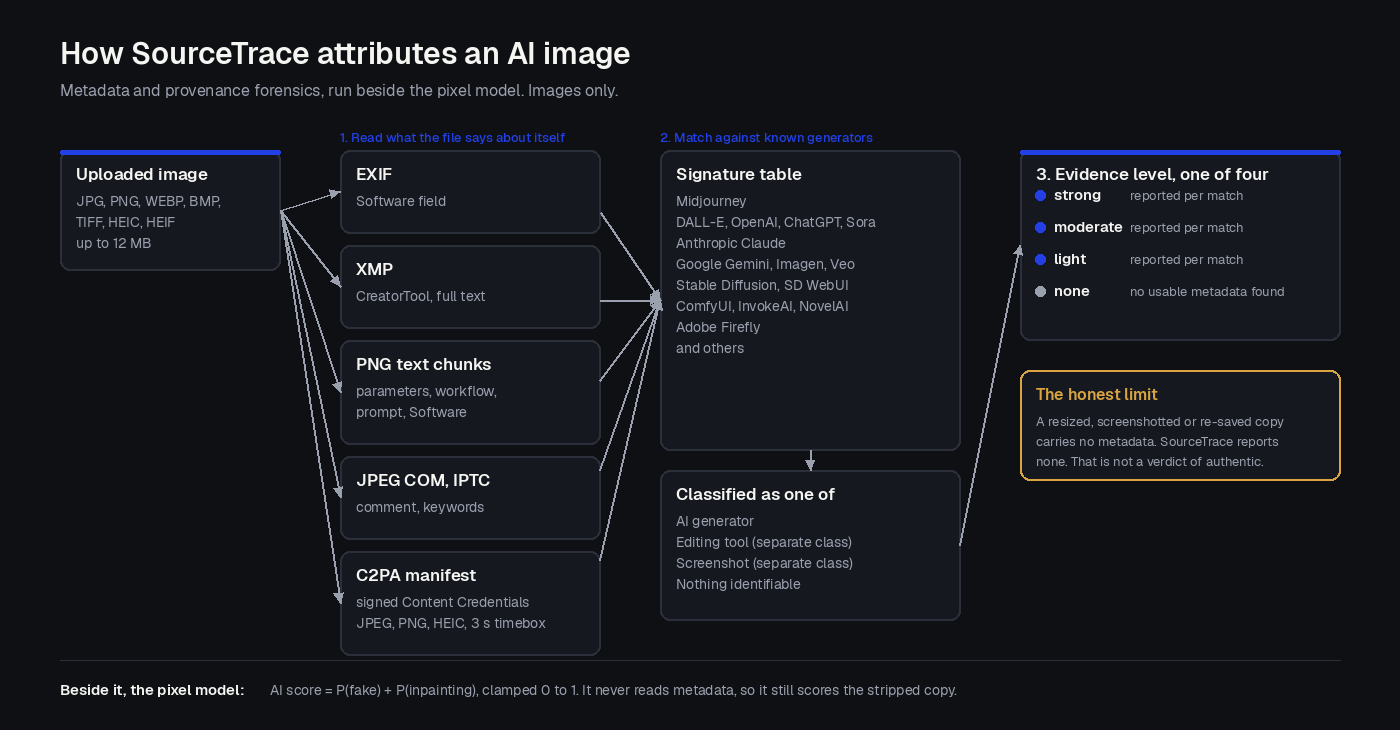Click 'up to 12 MB' text
Viewport: 1400px width, 730px height.
(114, 243)
